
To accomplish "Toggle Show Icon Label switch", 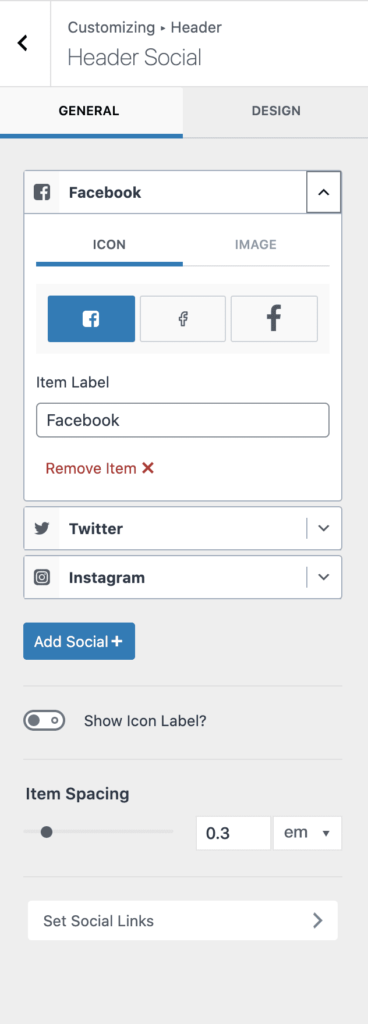I will tap(44, 720).
